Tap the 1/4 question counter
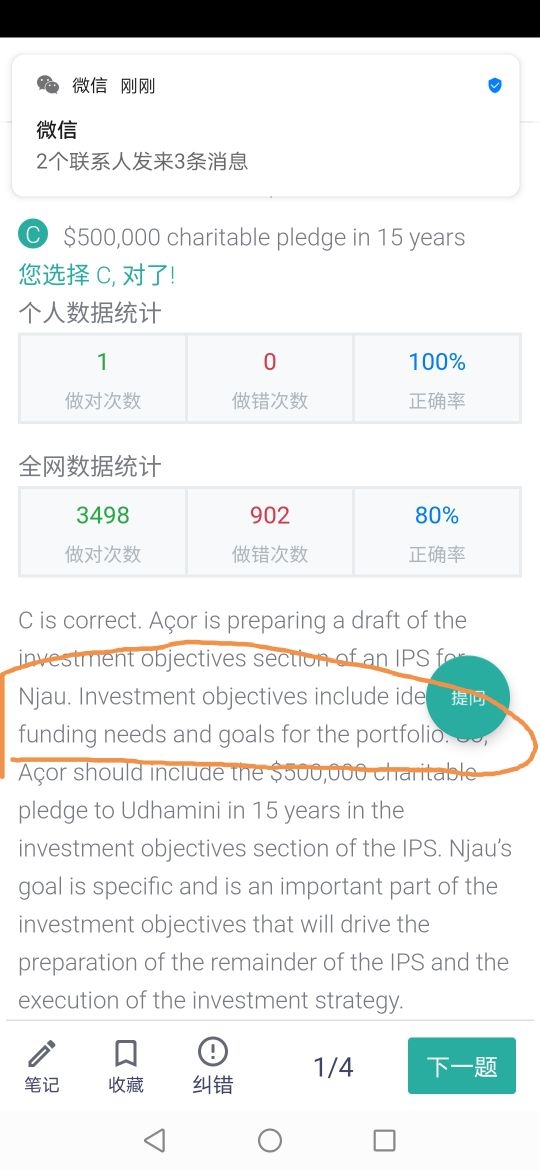The width and height of the screenshot is (540, 1170). (x=333, y=1067)
